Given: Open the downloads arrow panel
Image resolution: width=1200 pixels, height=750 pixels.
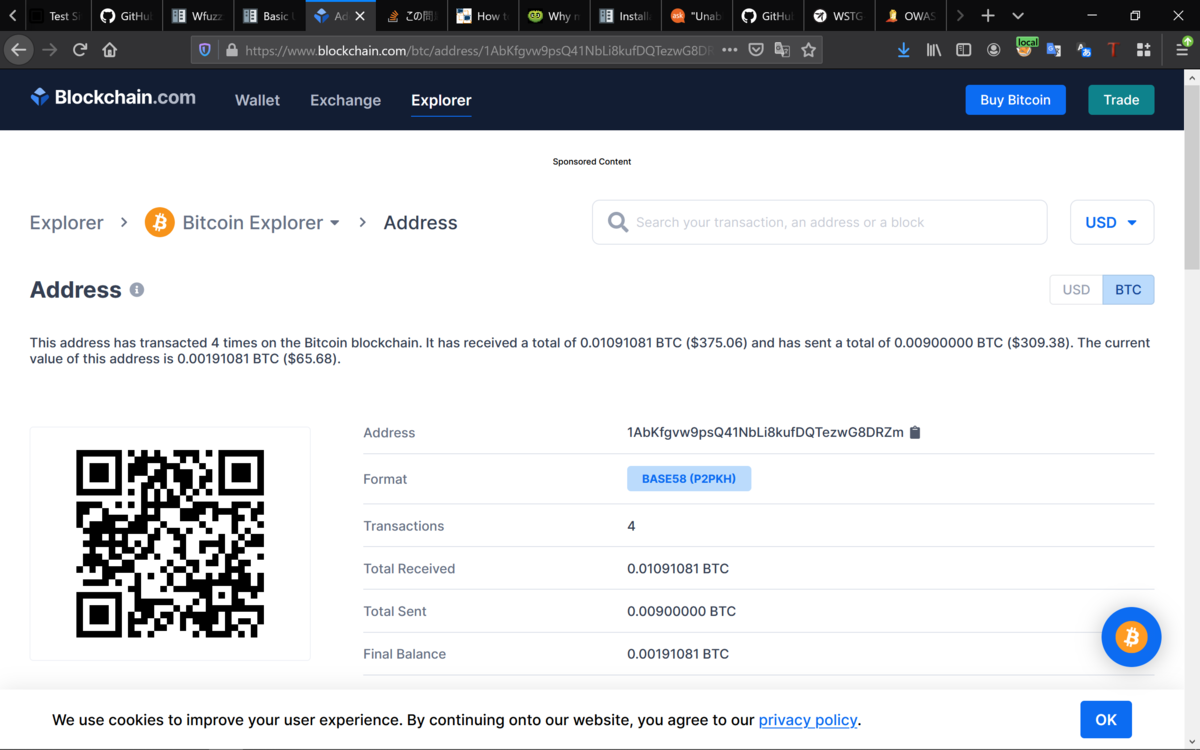Looking at the screenshot, I should [903, 50].
